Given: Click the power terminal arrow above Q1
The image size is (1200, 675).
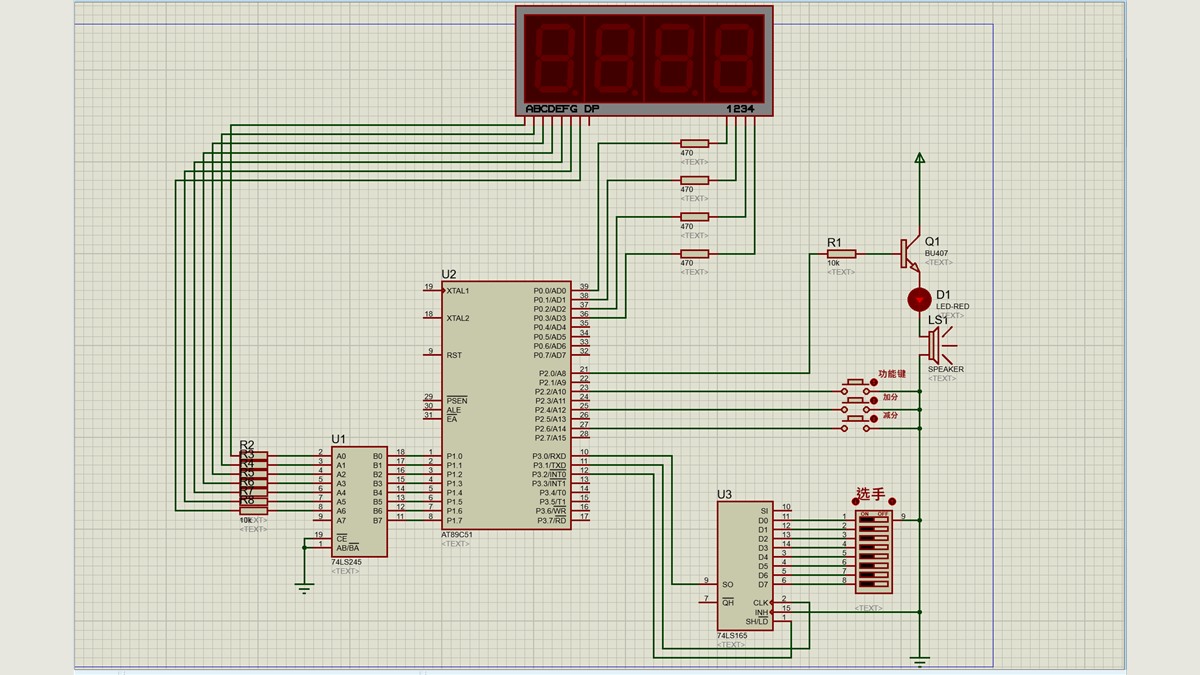Looking at the screenshot, I should tap(920, 158).
